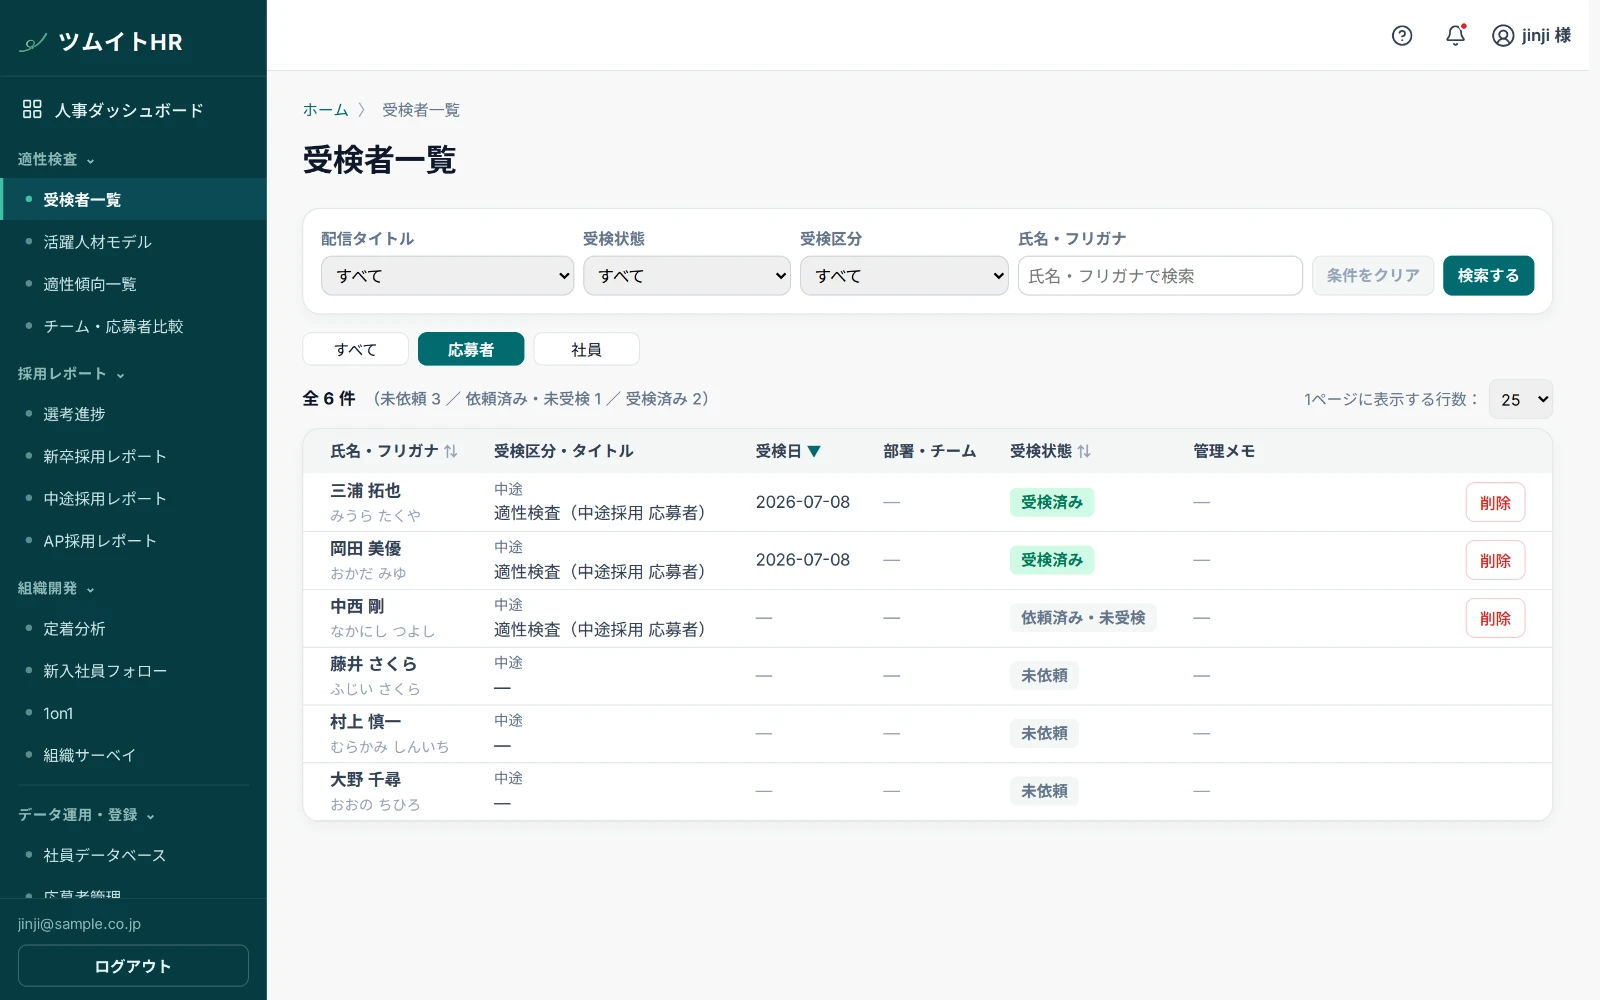Collapse the 組織開発 sidebar section
This screenshot has width=1600, height=1000.
click(56, 588)
